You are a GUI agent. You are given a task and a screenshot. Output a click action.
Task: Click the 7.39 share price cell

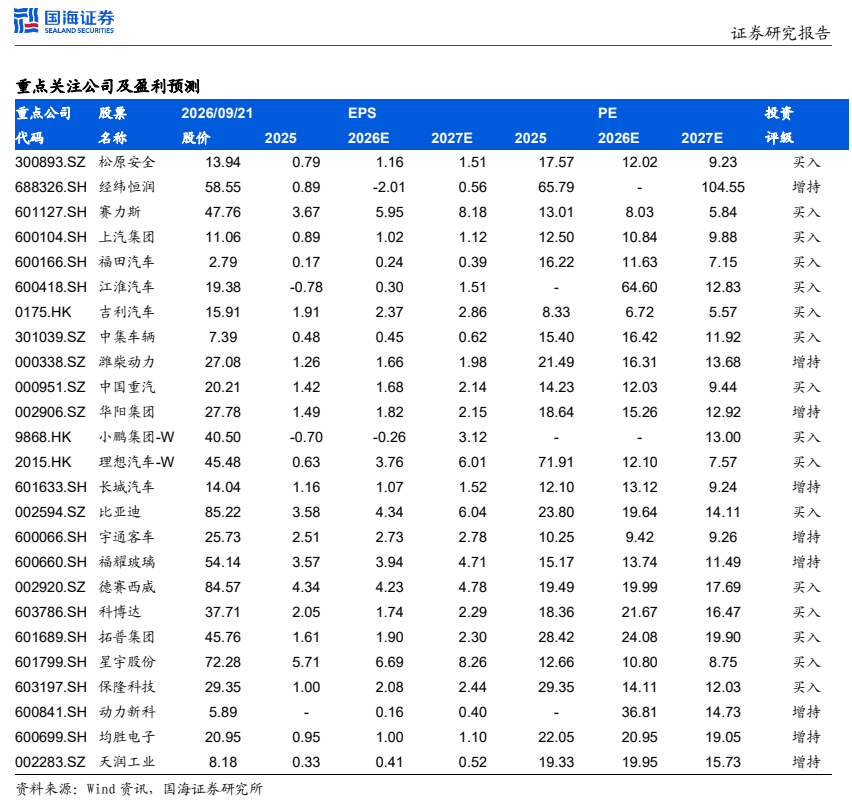click(x=223, y=337)
